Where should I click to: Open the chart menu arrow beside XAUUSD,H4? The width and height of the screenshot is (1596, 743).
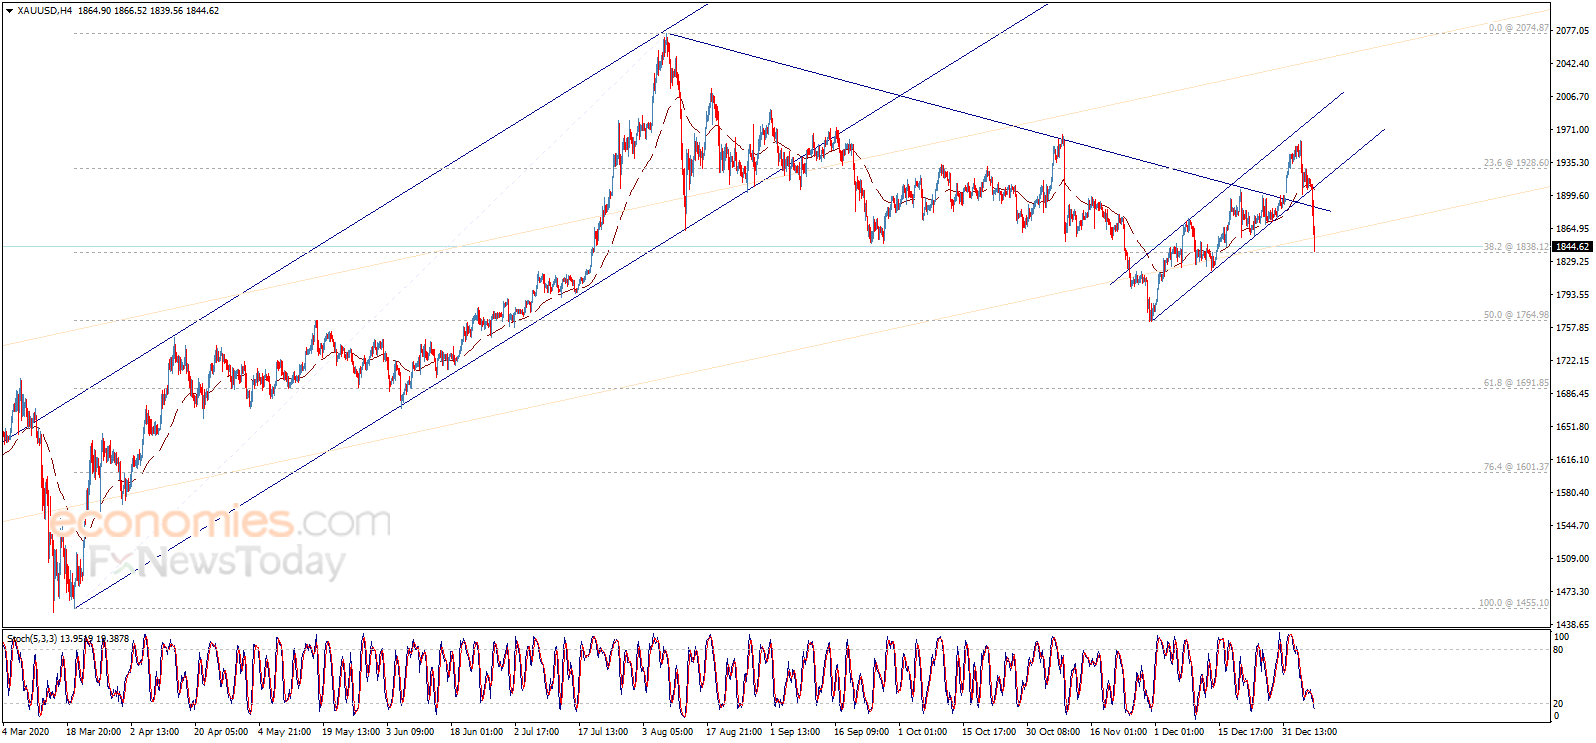pos(10,11)
